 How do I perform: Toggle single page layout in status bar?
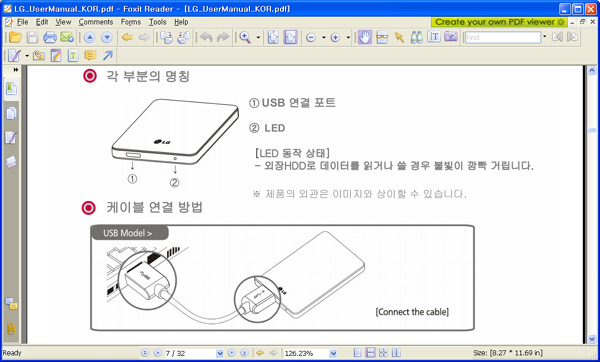(x=357, y=353)
